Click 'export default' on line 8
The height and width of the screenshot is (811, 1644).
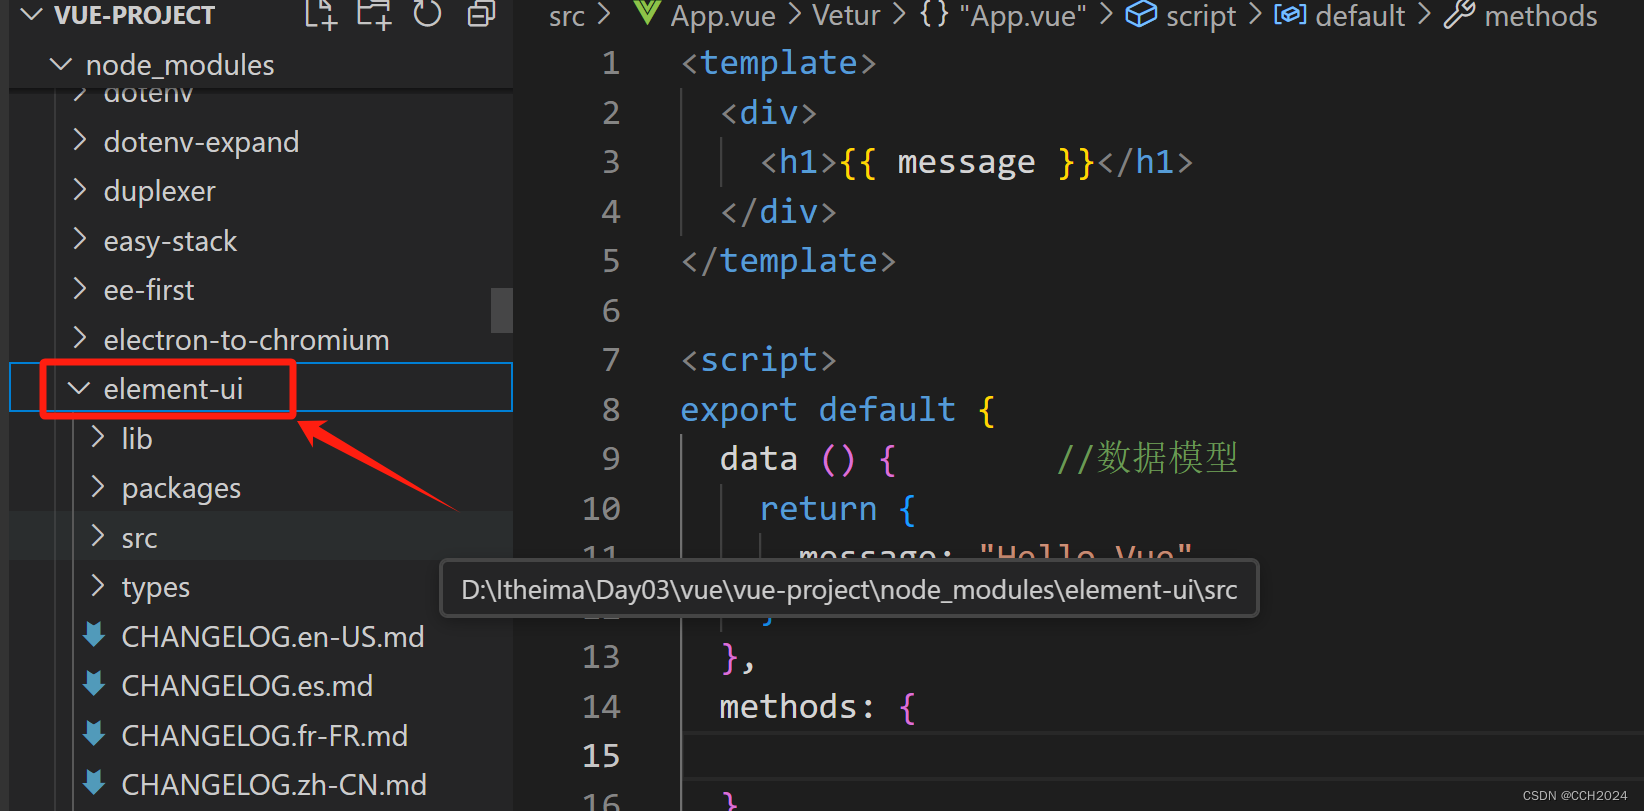coord(818,410)
